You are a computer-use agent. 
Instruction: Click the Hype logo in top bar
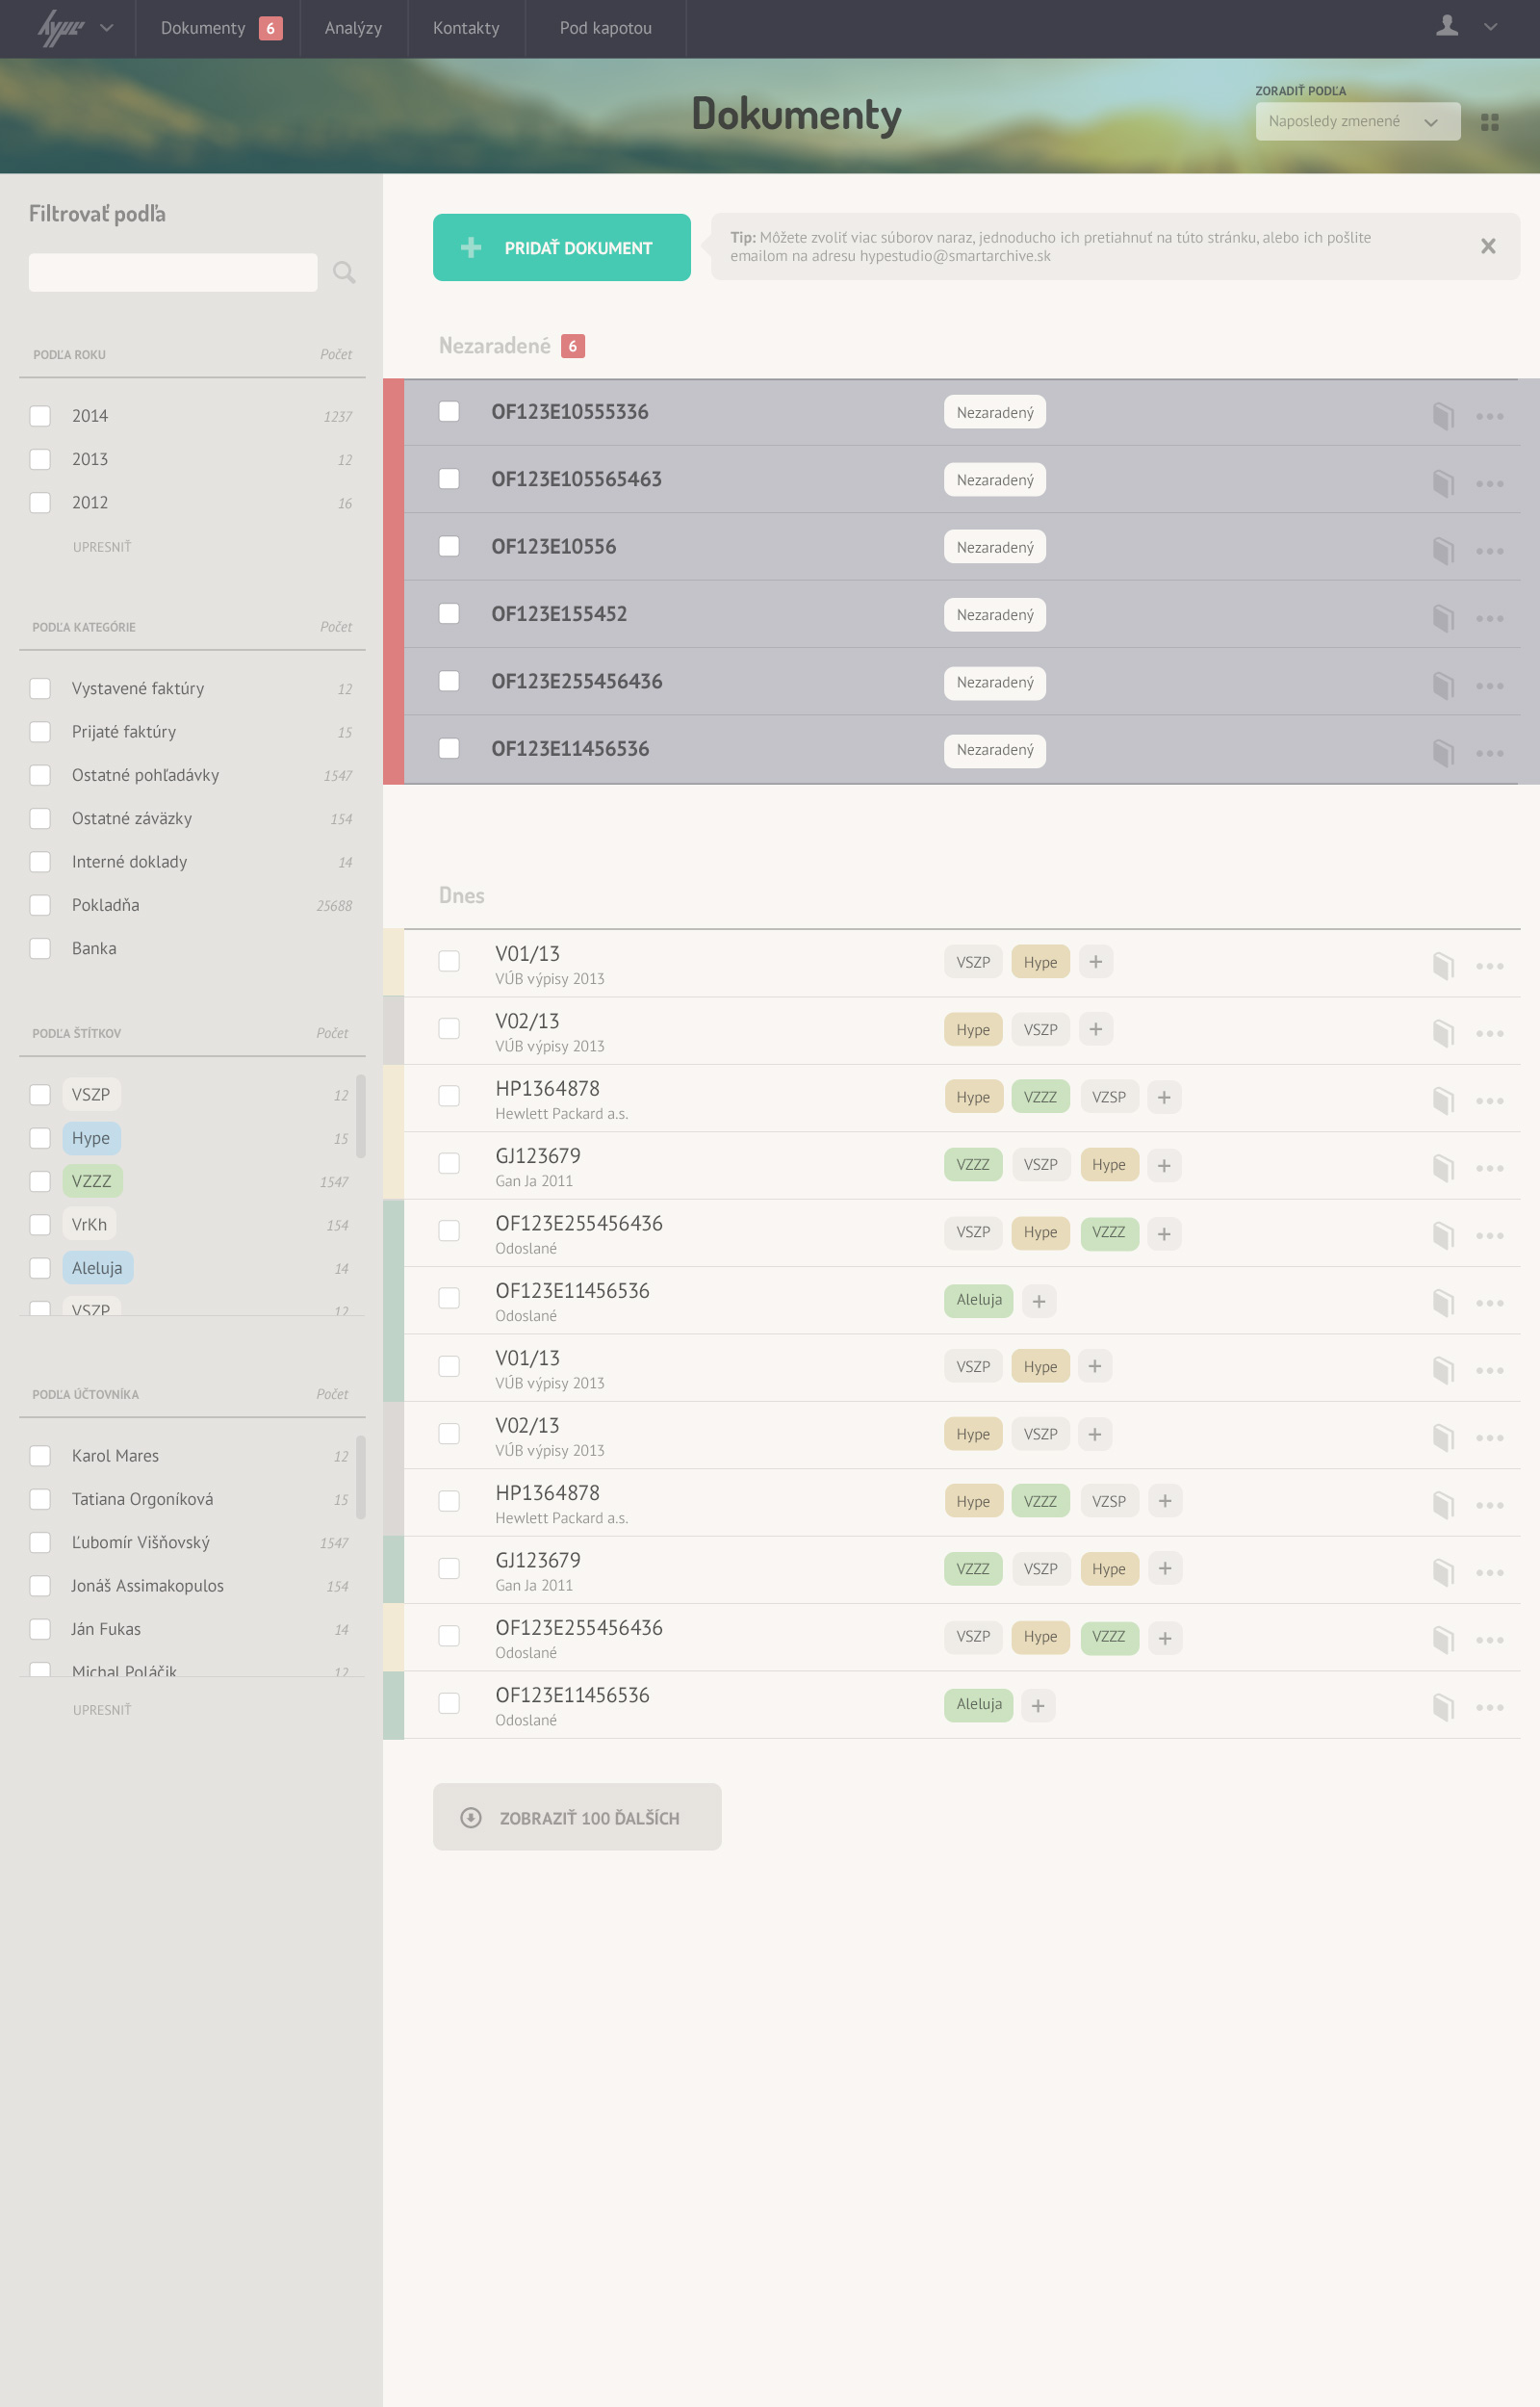(60, 28)
